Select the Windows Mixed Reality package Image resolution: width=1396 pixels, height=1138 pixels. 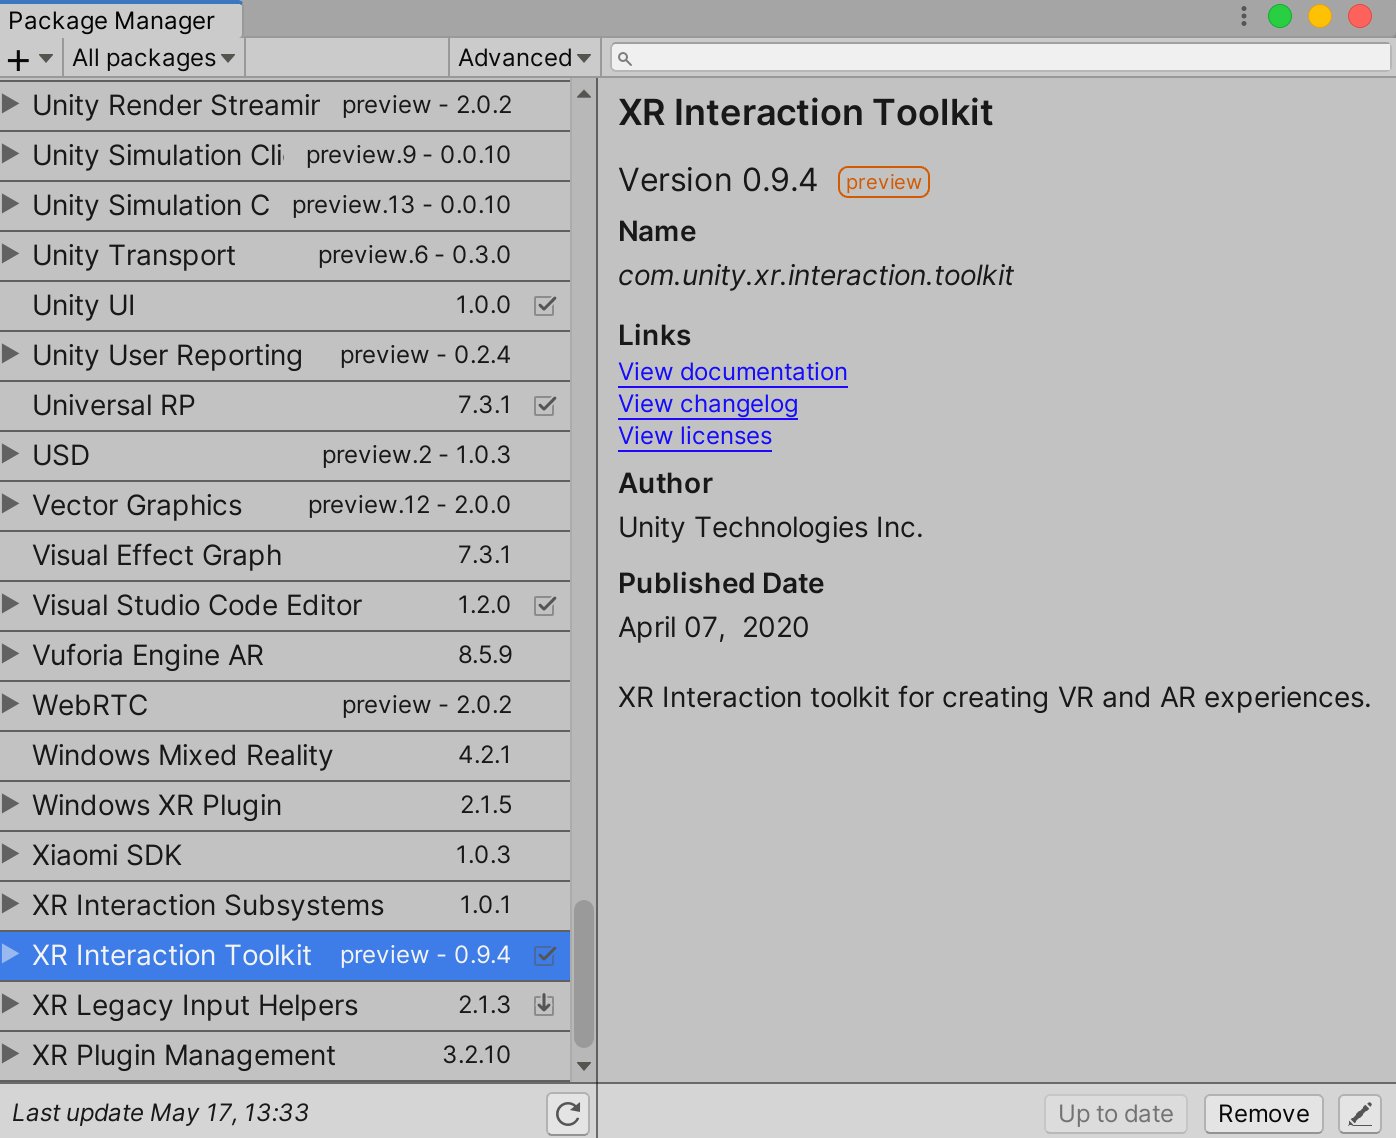285,755
